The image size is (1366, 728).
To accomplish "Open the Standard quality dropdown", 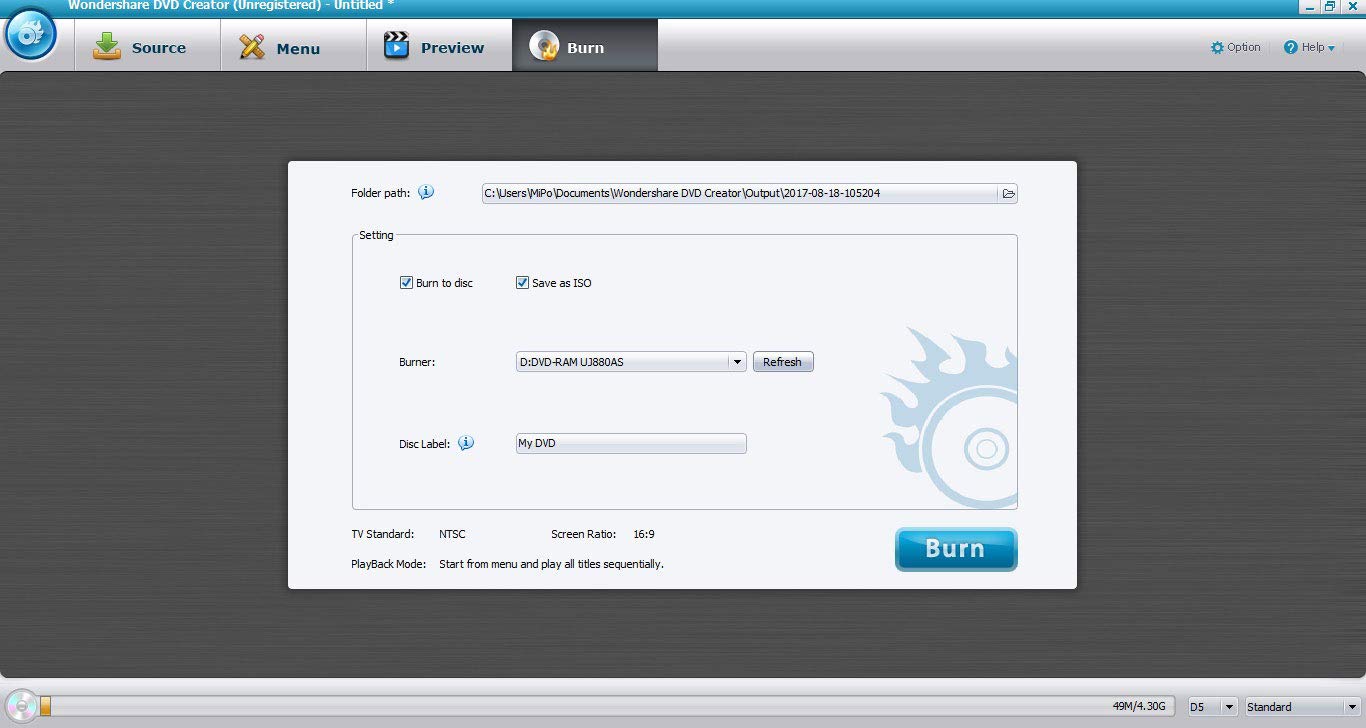I will pyautogui.click(x=1302, y=707).
